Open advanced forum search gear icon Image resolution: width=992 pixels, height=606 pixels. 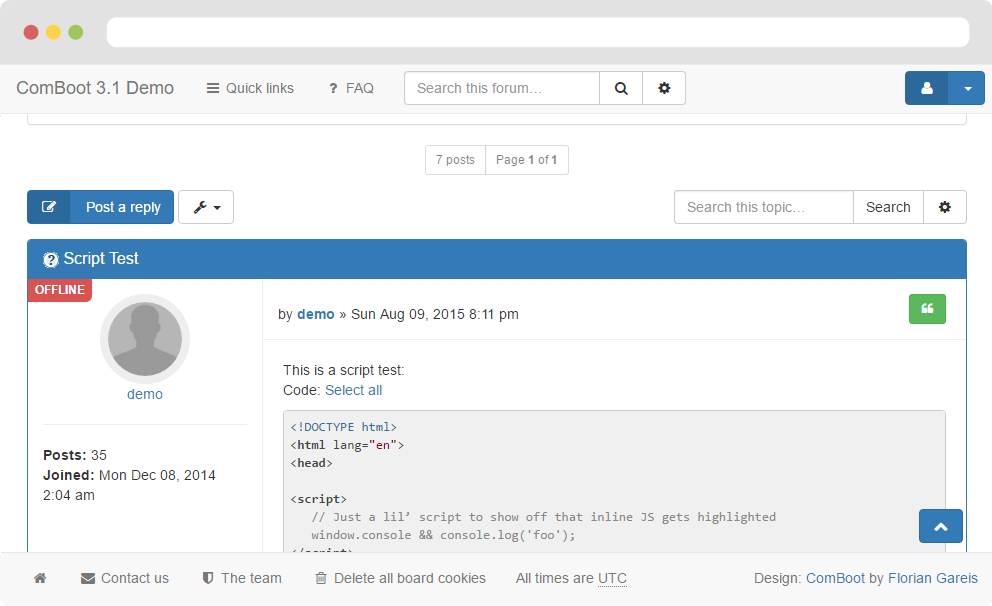click(664, 88)
